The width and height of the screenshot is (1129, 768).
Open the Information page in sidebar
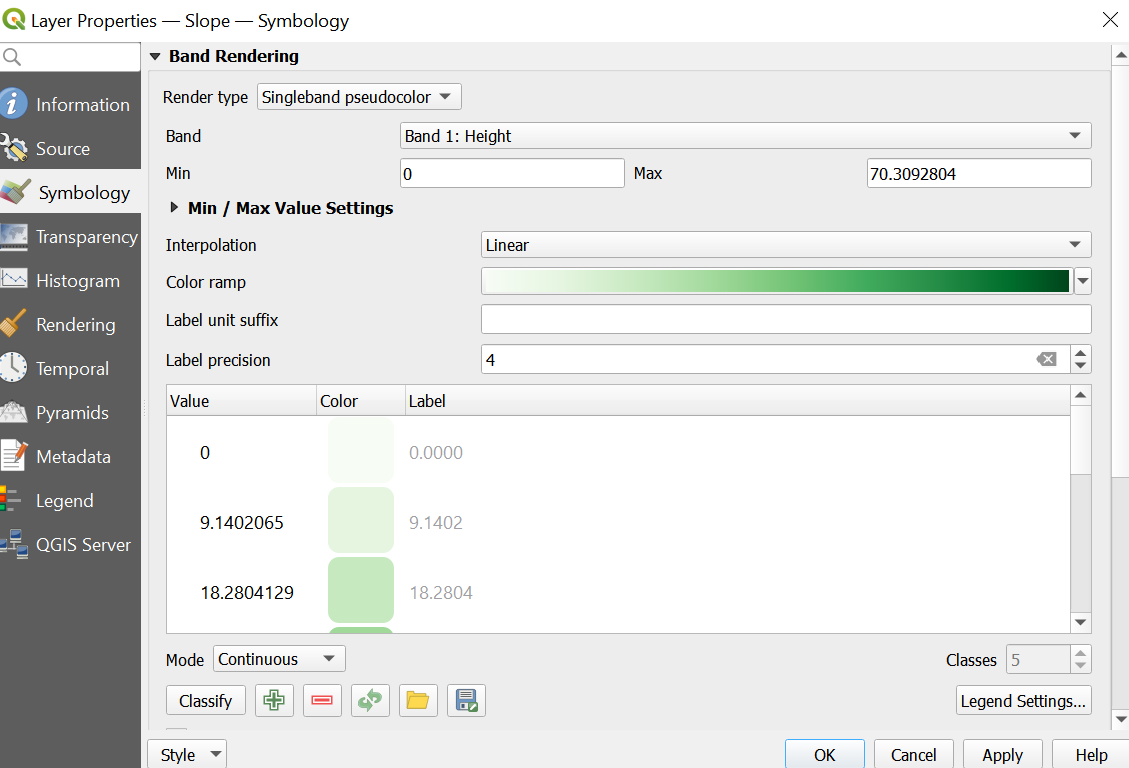click(71, 104)
